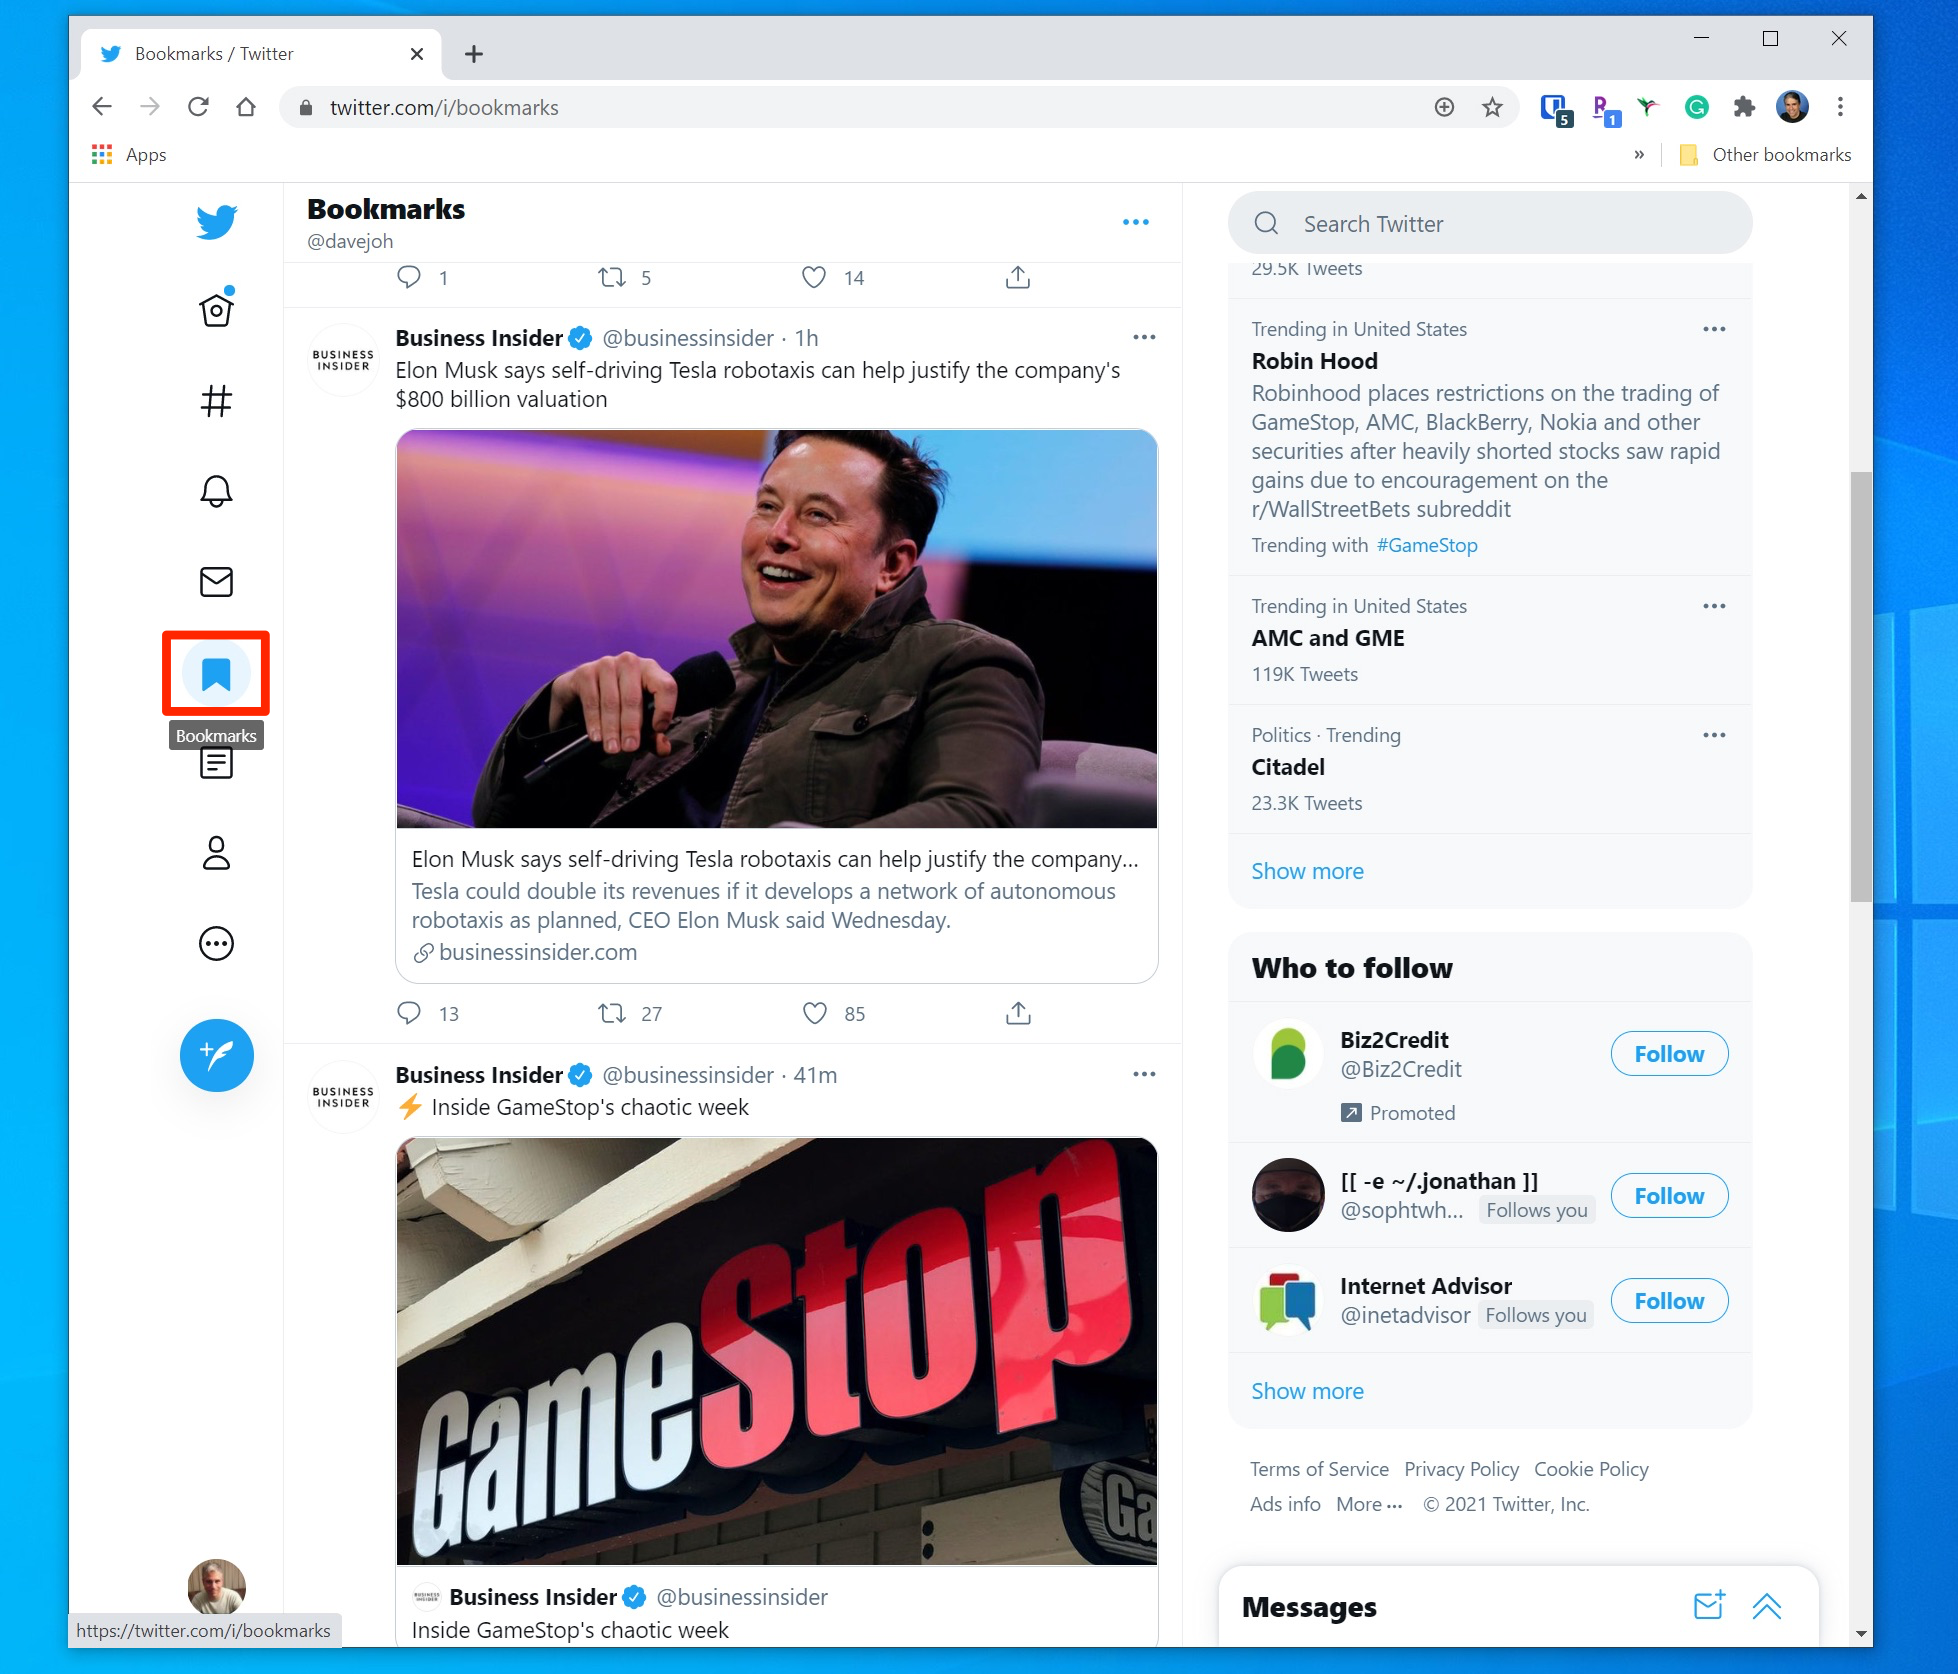Click the page vertical scrollbar thumb
This screenshot has width=1958, height=1674.
1860,686
